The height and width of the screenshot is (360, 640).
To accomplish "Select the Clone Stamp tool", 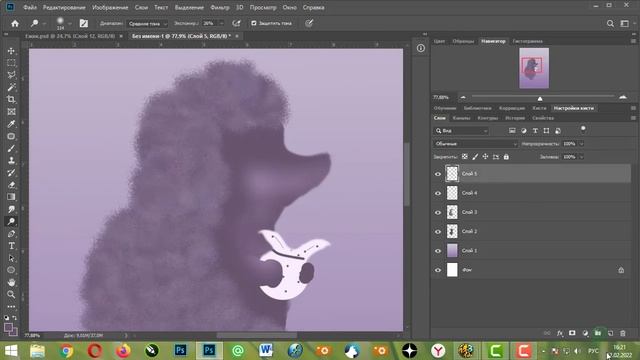I will click(x=11, y=160).
